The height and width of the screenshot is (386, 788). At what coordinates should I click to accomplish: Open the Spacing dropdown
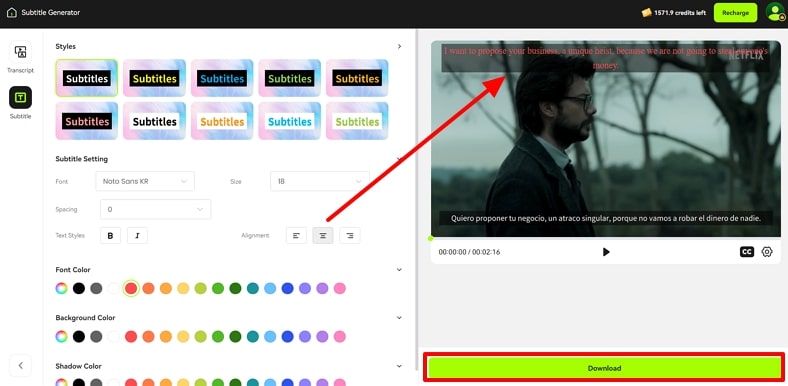coord(155,209)
